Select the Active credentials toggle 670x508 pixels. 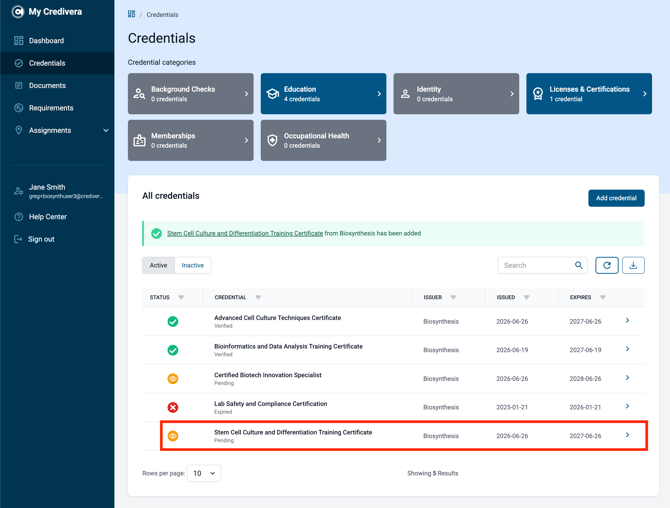pyautogui.click(x=158, y=265)
